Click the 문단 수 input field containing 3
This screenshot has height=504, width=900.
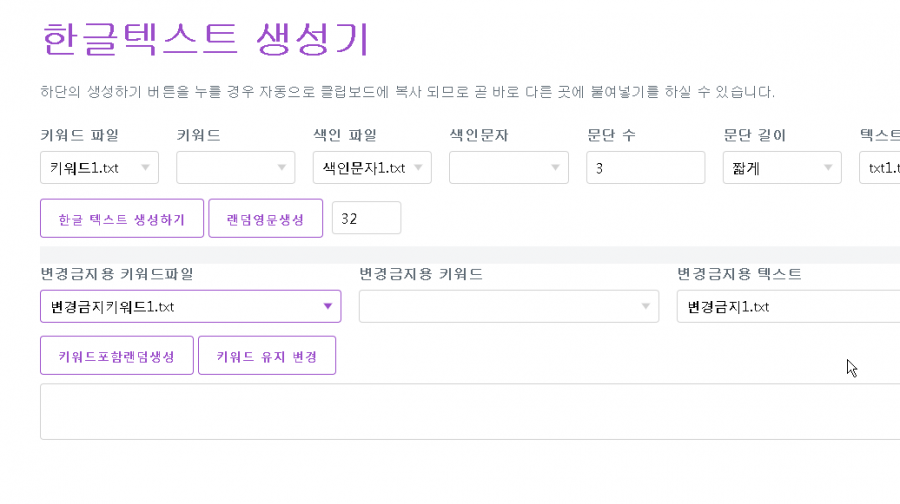(646, 168)
